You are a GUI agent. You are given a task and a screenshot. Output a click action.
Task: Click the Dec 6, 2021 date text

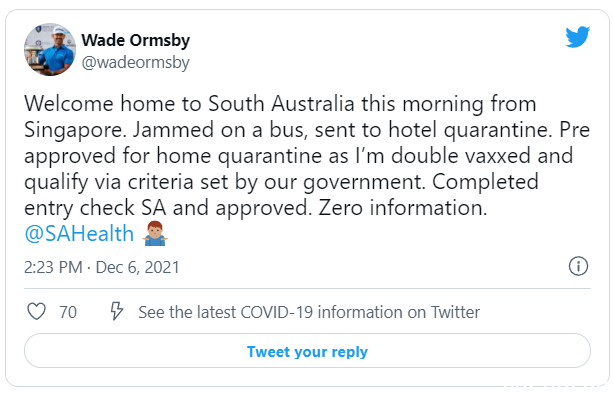coord(137,267)
